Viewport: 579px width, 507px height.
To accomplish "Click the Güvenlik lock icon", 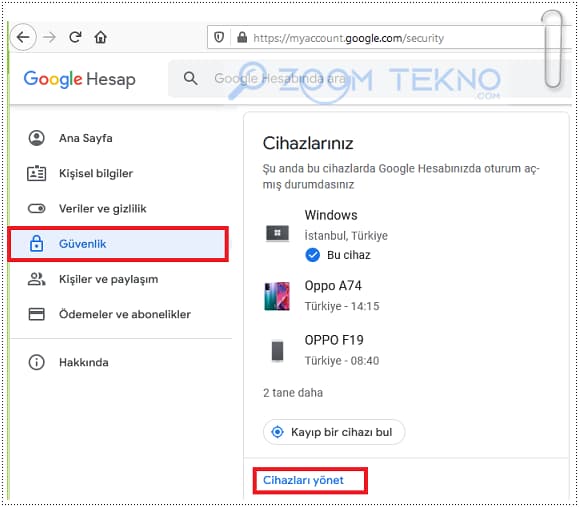I will coord(37,243).
